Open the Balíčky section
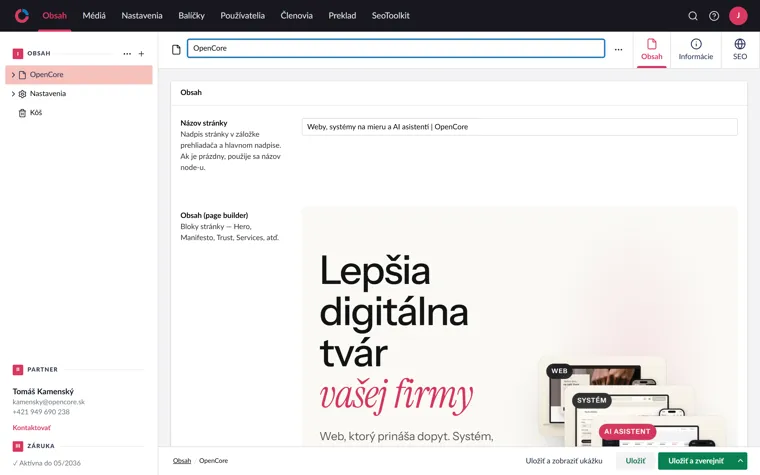This screenshot has height=475, width=760. [191, 16]
